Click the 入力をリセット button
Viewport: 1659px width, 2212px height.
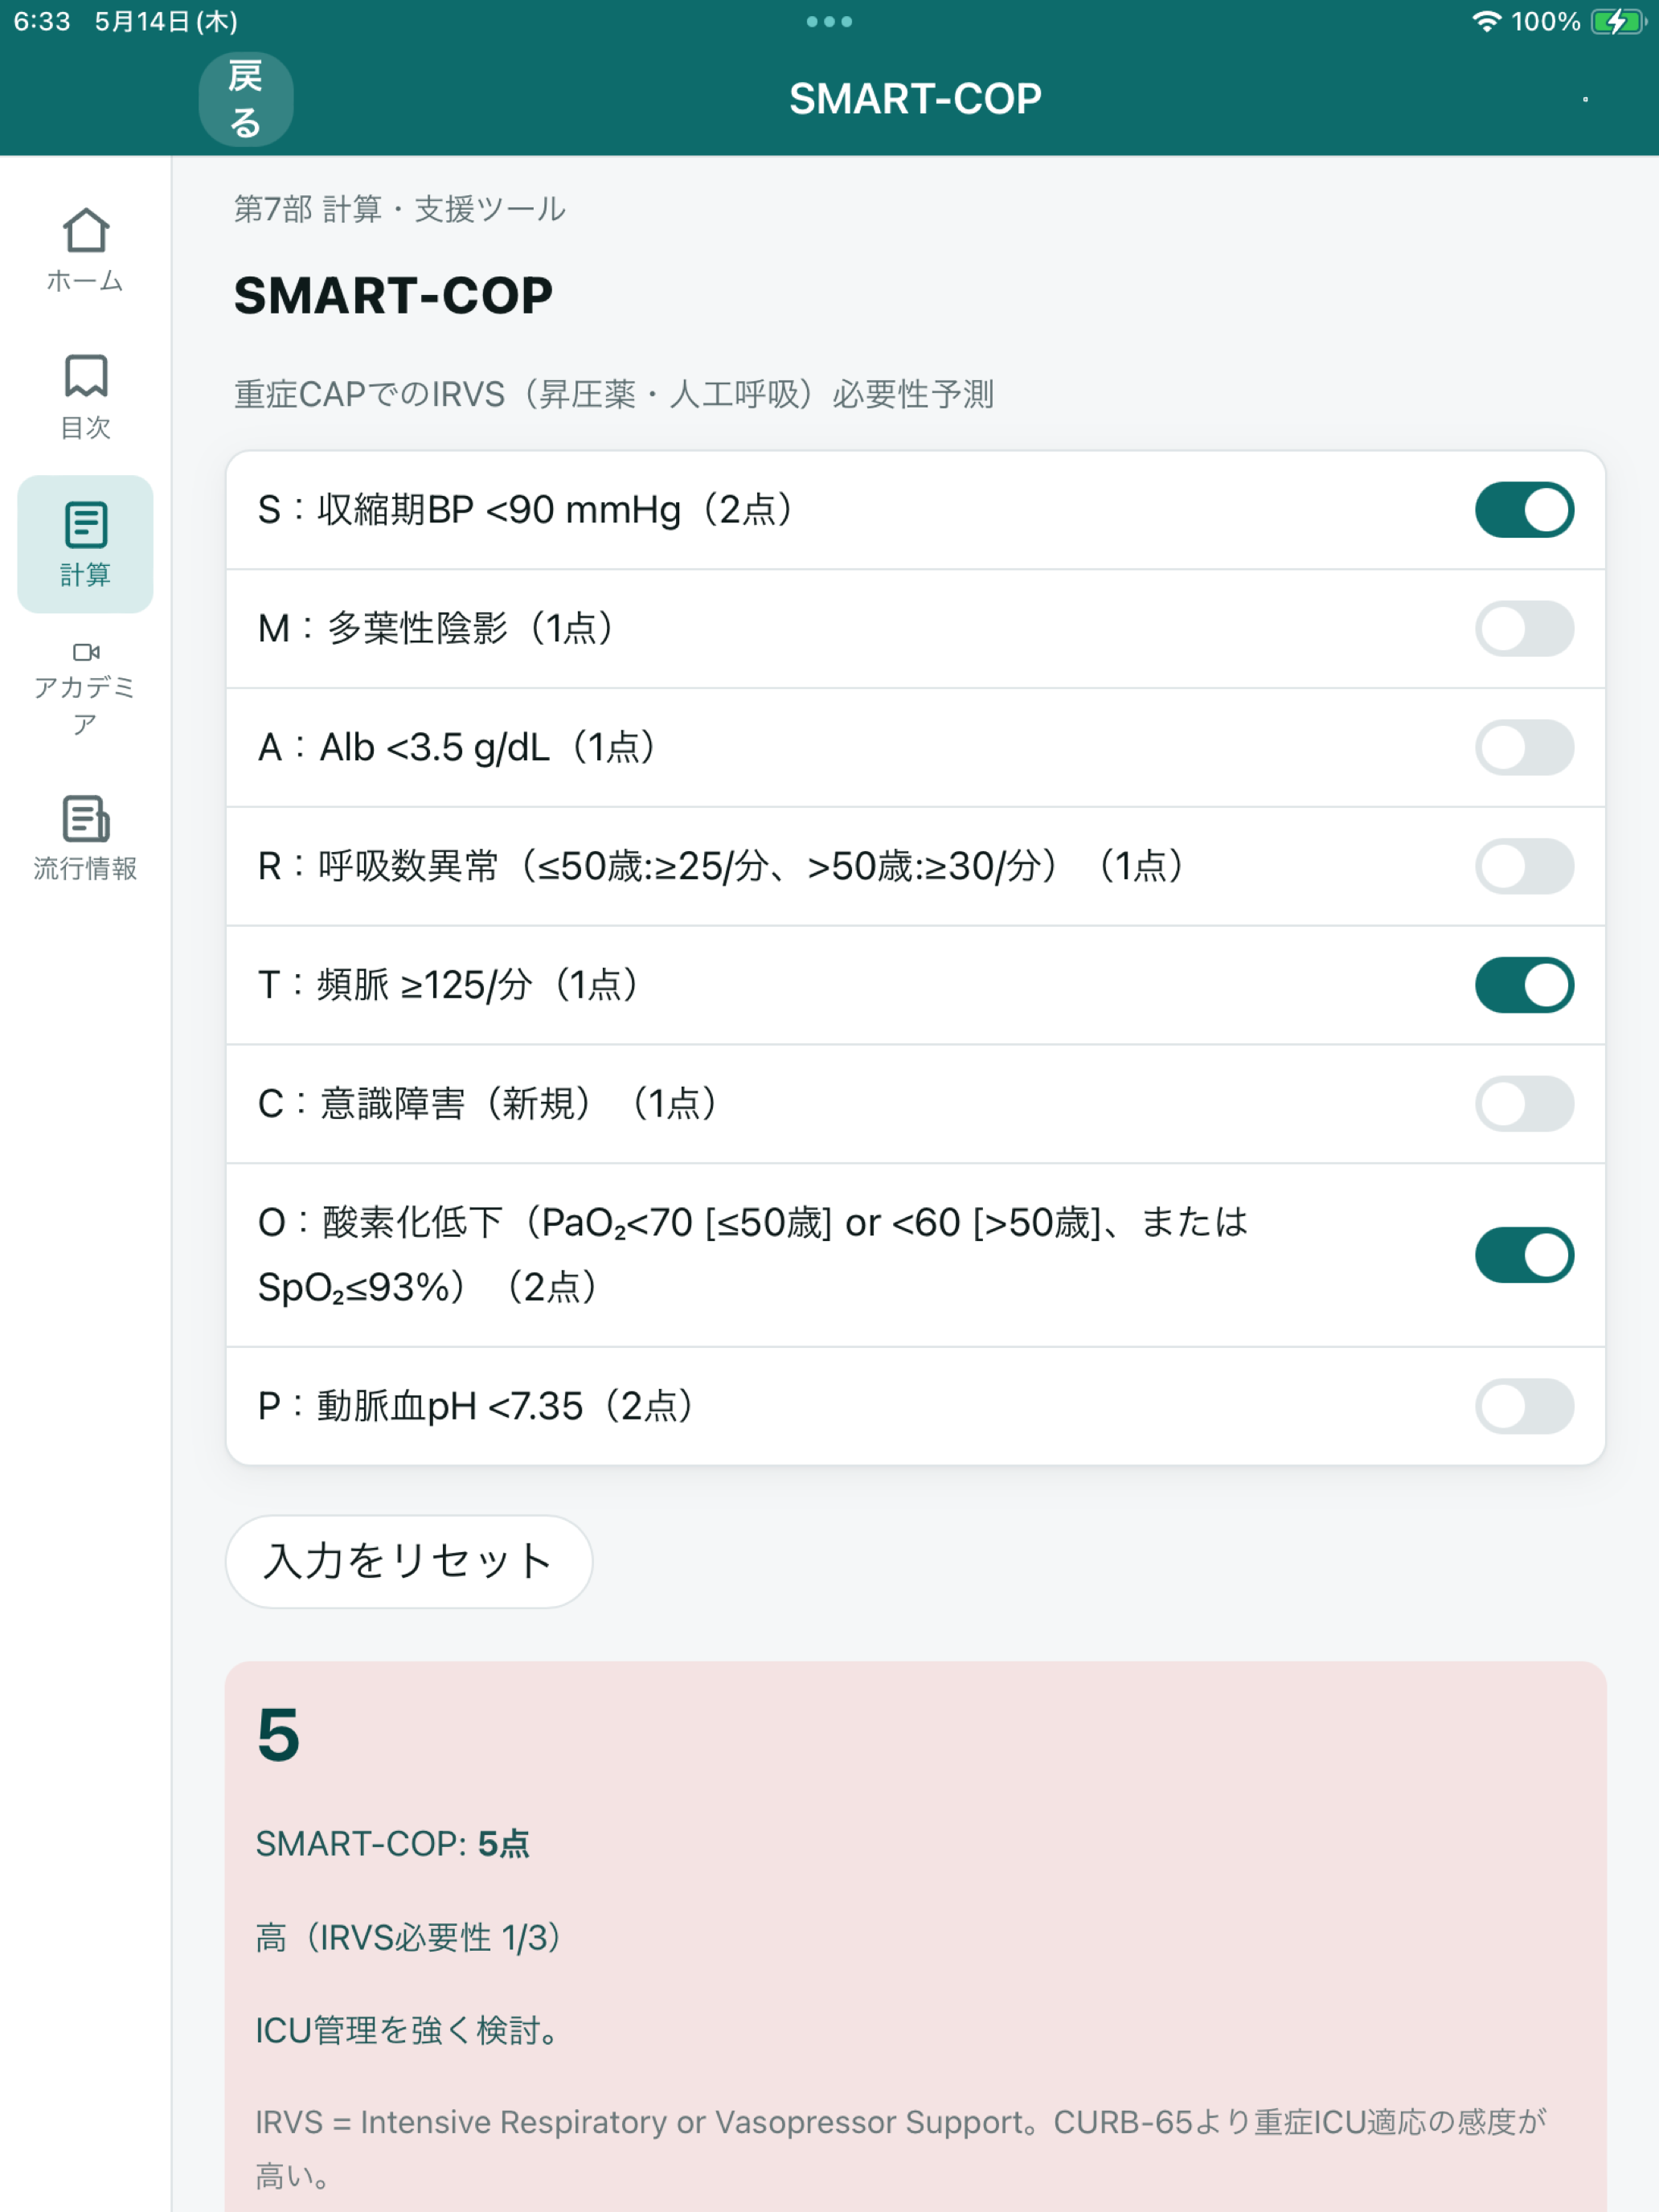[409, 1562]
